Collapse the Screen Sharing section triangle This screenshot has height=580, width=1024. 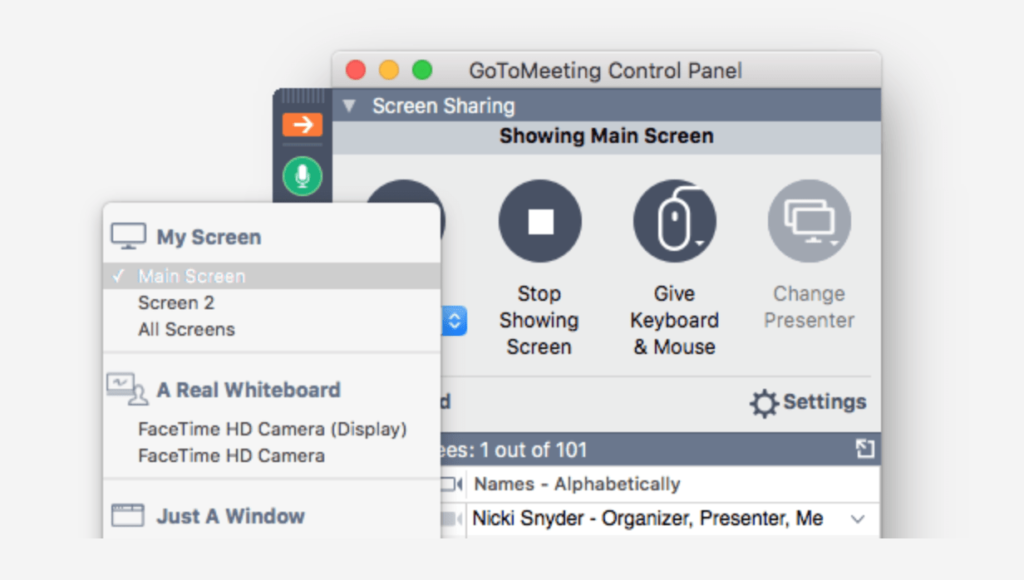[349, 105]
